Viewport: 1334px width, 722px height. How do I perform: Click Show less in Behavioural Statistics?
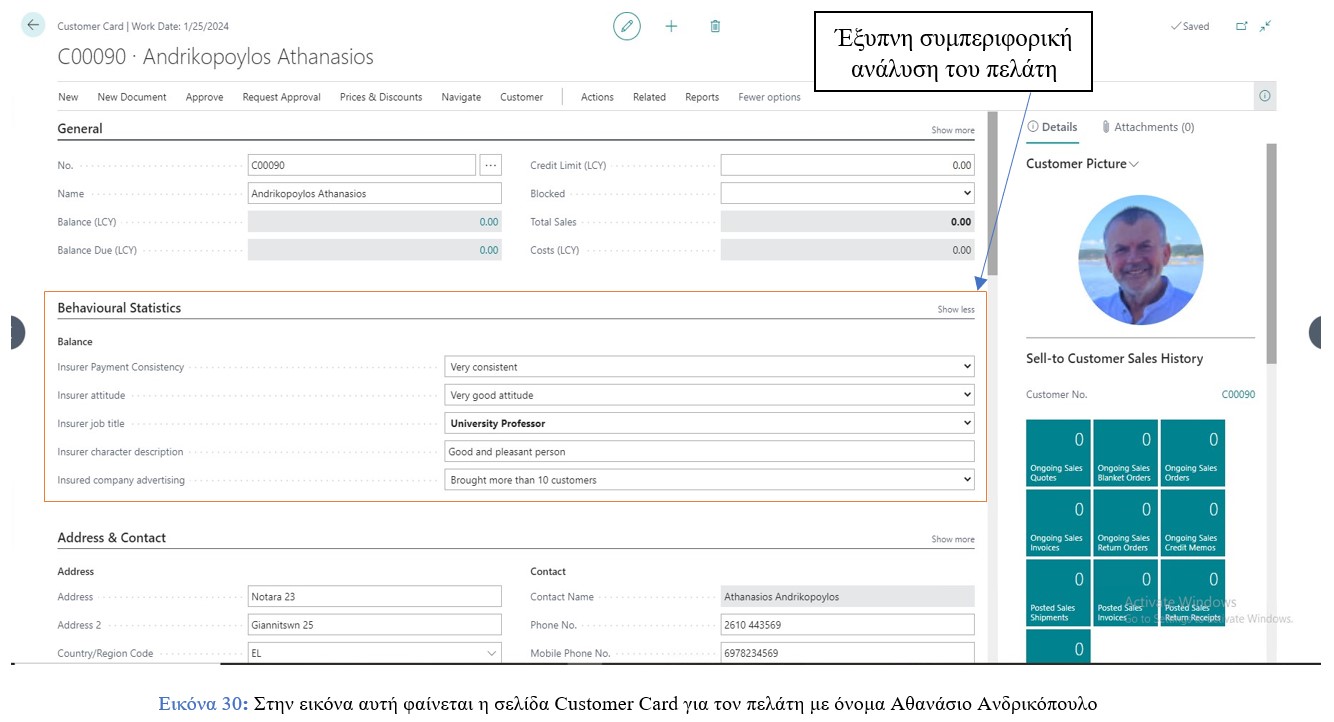click(x=955, y=309)
